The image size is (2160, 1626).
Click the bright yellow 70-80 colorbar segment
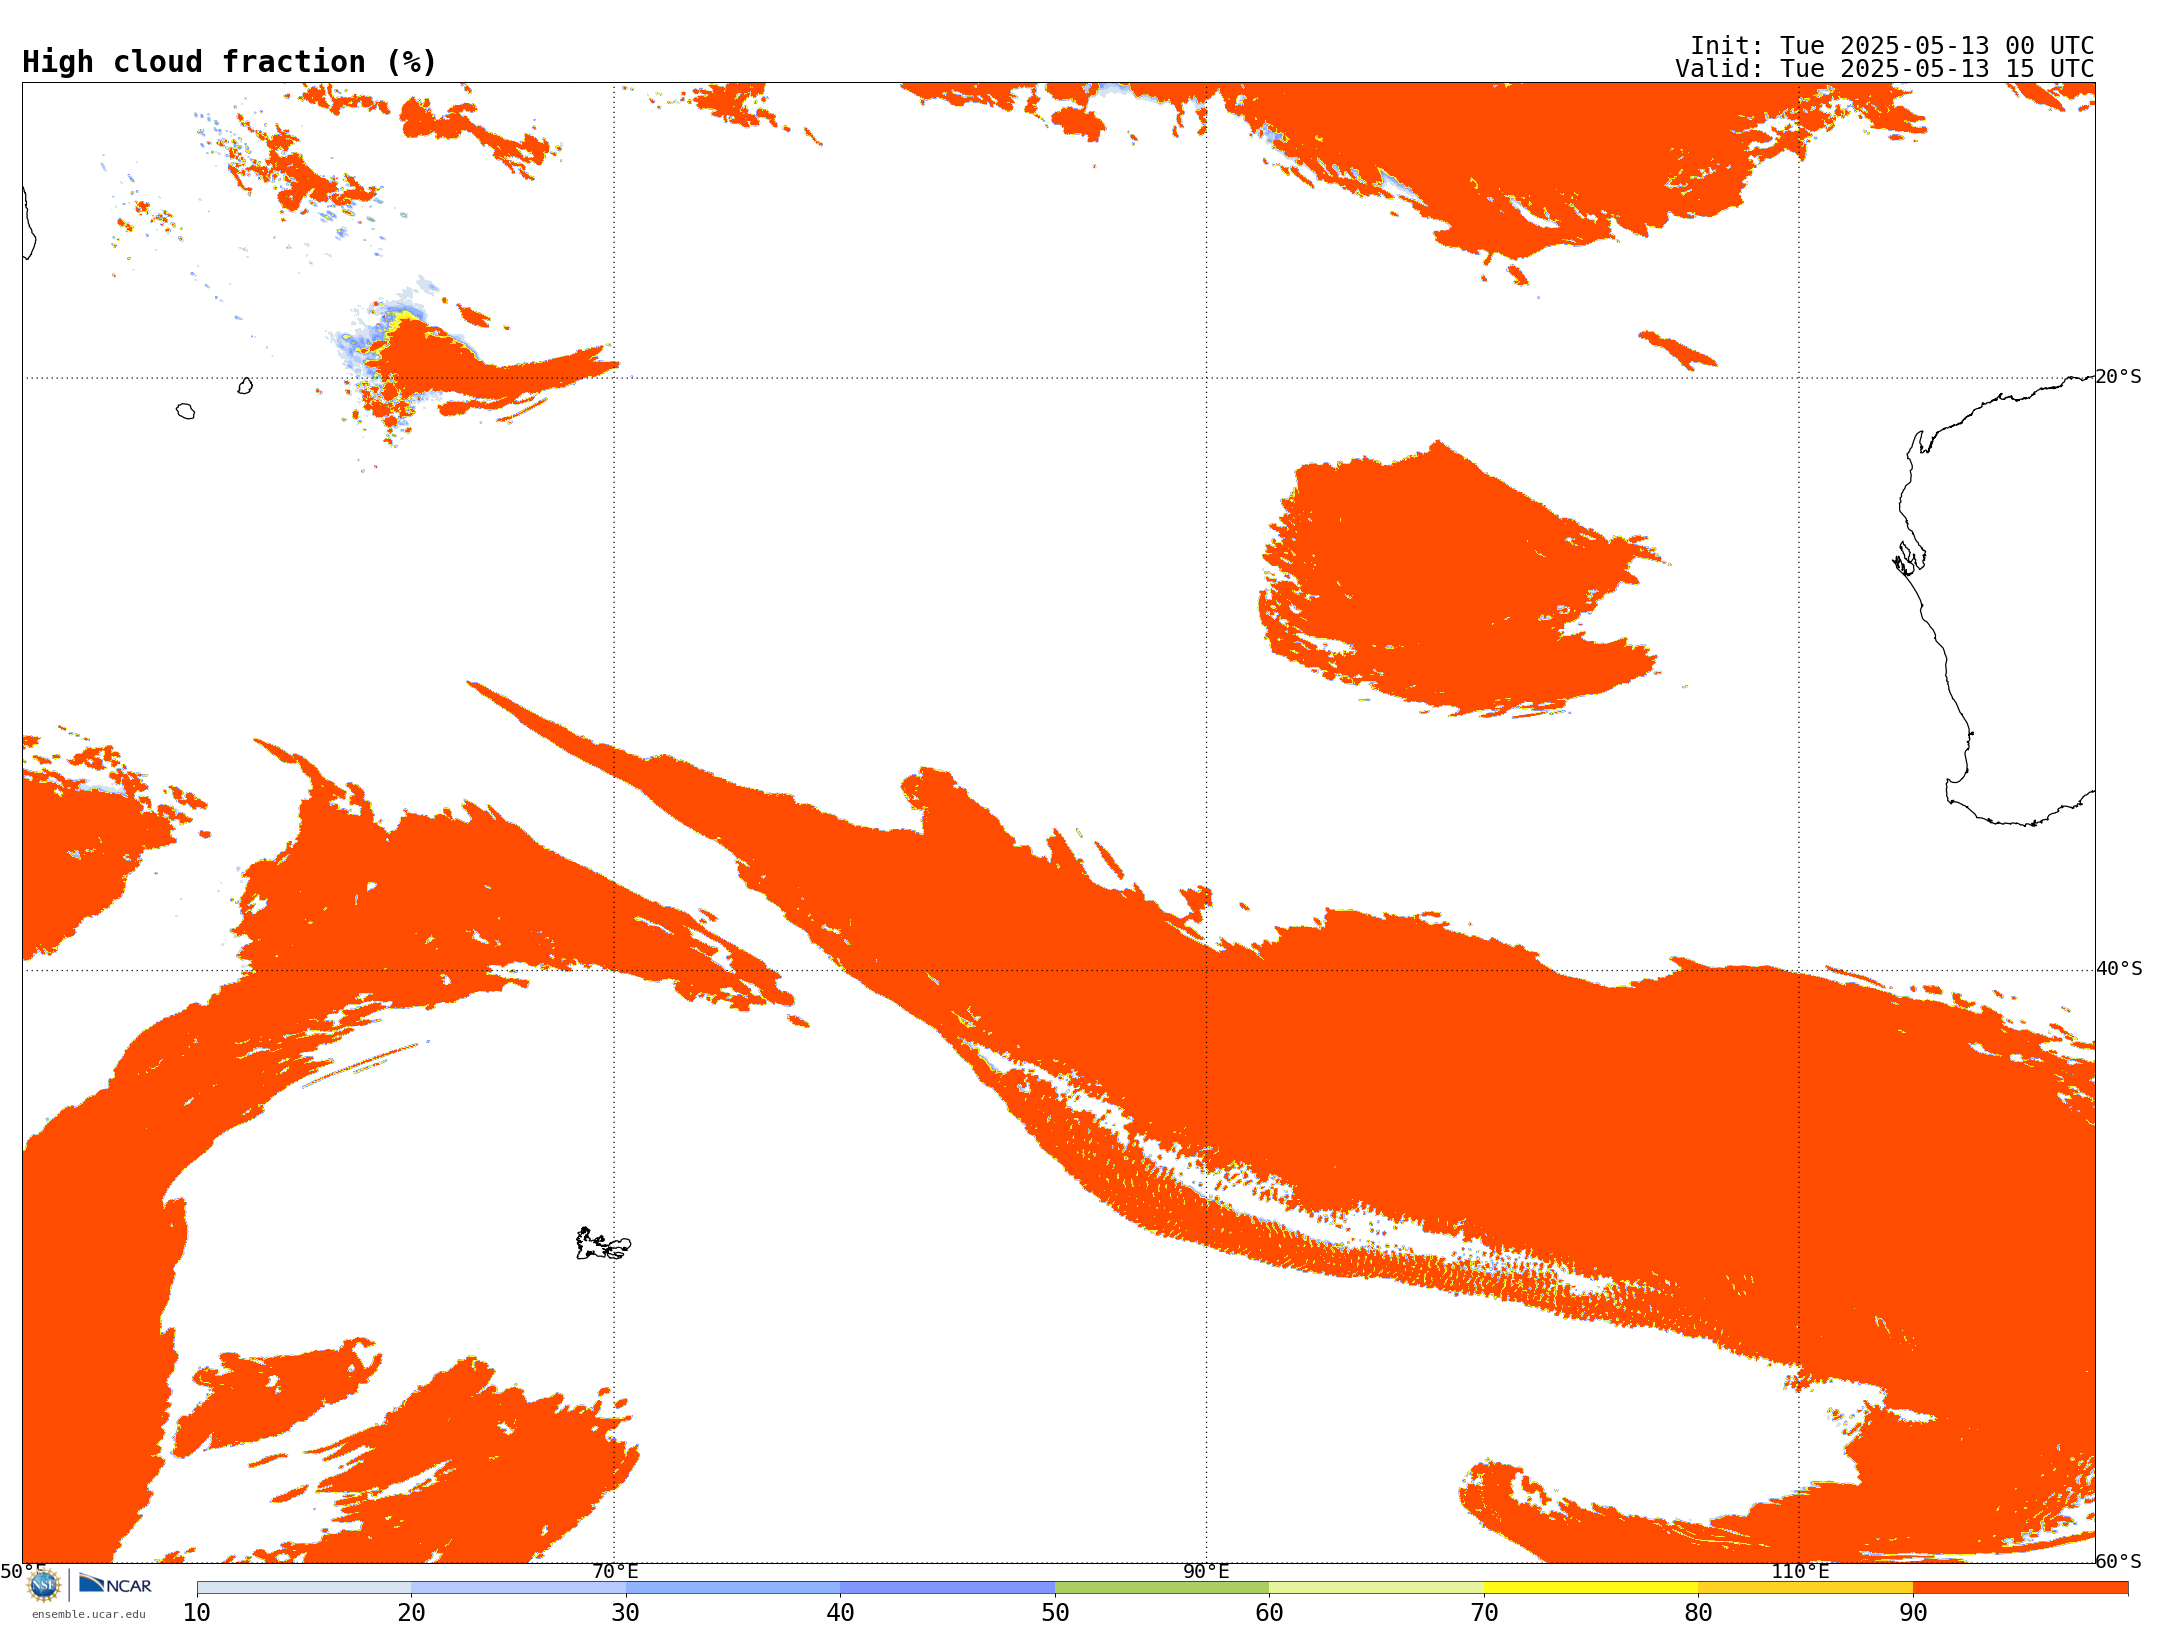tap(1591, 1588)
